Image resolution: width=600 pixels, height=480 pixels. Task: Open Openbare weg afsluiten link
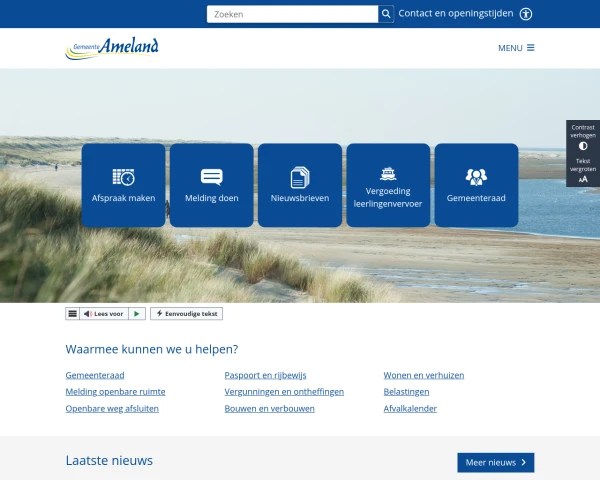pyautogui.click(x=112, y=409)
